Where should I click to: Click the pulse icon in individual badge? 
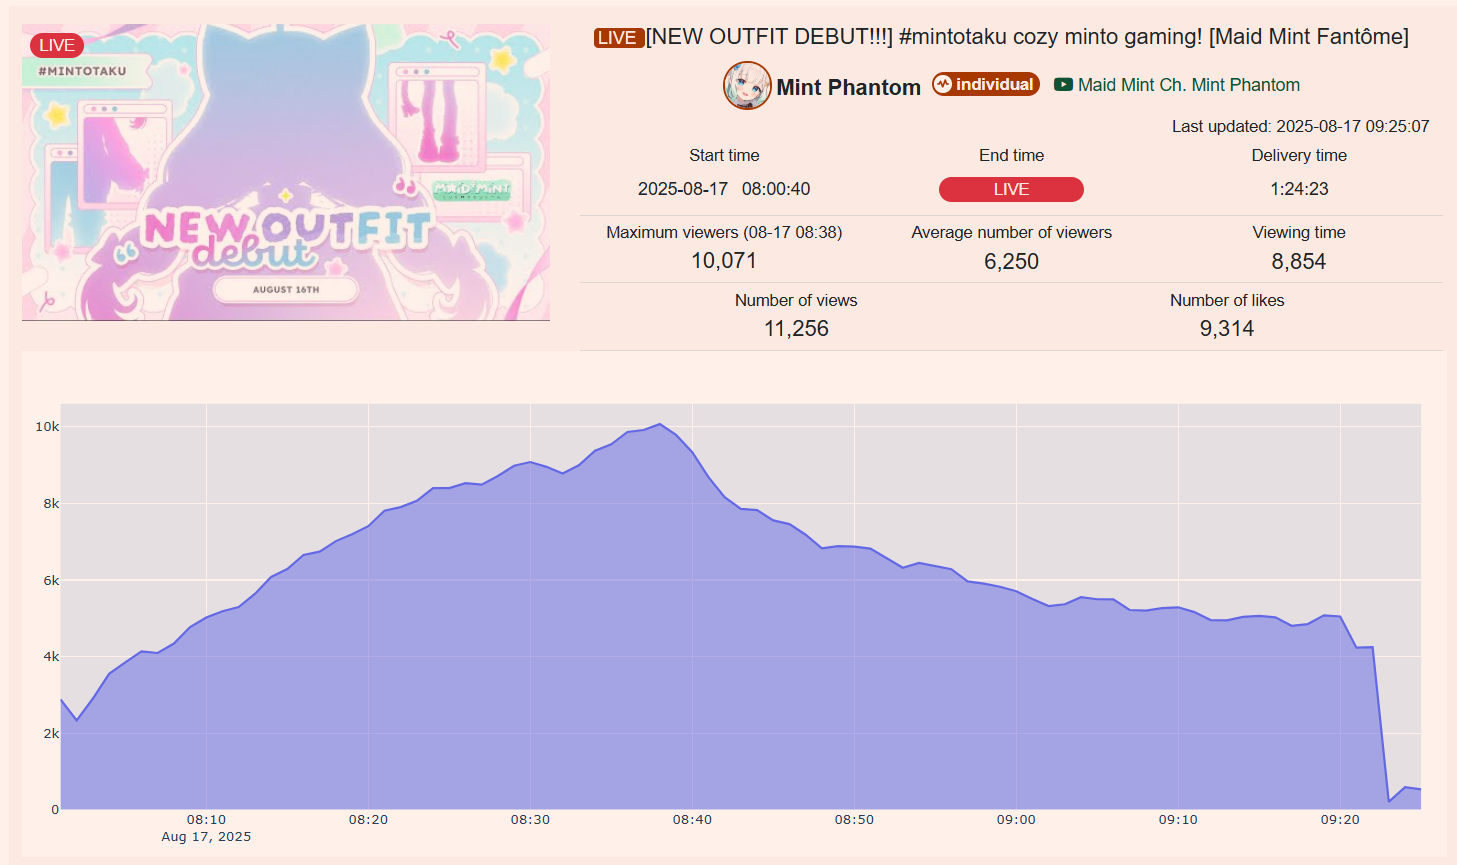coord(943,84)
